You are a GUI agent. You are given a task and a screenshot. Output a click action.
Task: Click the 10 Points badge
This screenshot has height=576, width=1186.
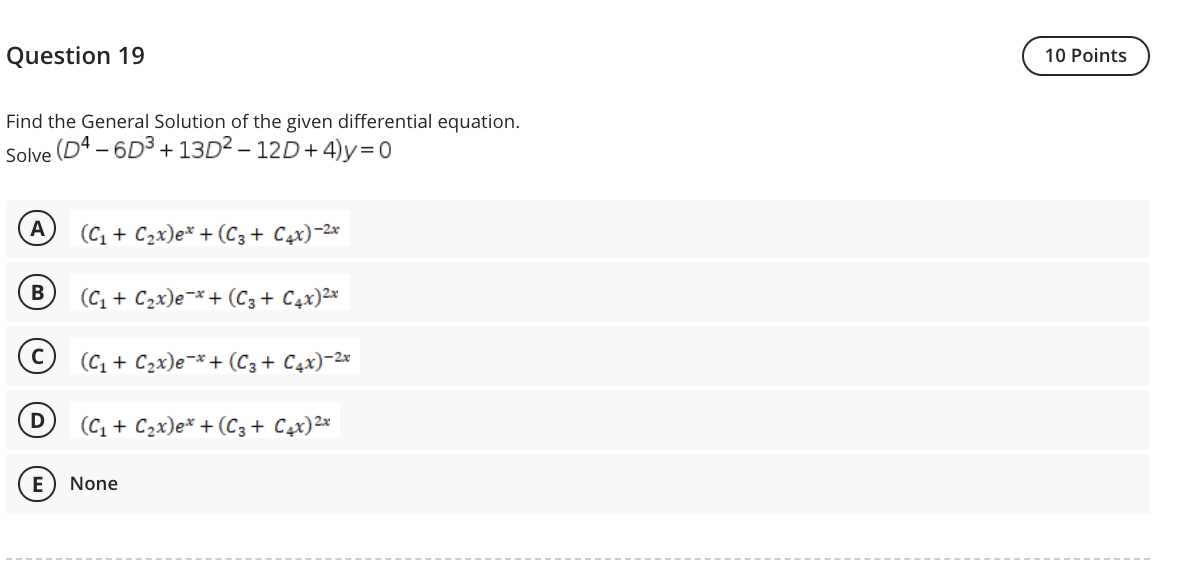point(1085,56)
